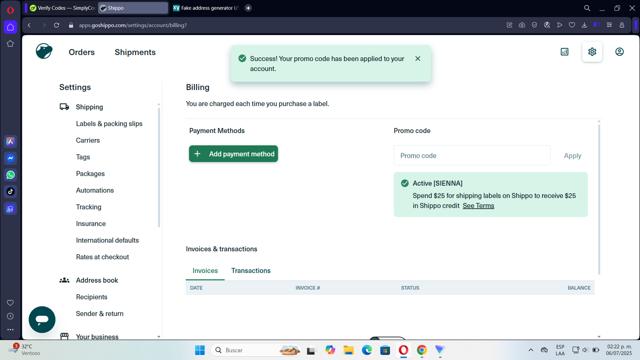
Task: Click Add payment method button
Action: point(233,154)
